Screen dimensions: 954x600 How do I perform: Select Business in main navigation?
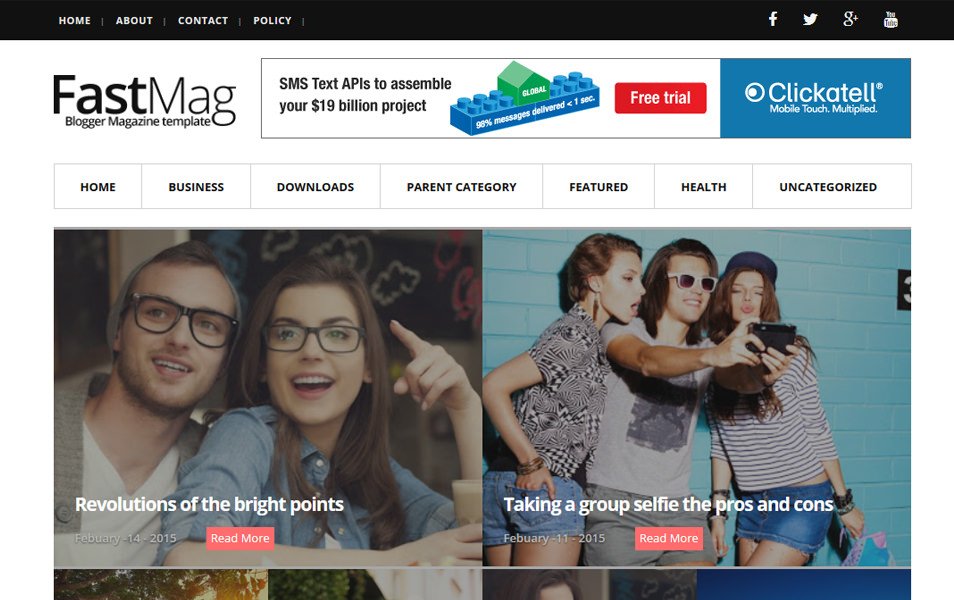tap(196, 187)
